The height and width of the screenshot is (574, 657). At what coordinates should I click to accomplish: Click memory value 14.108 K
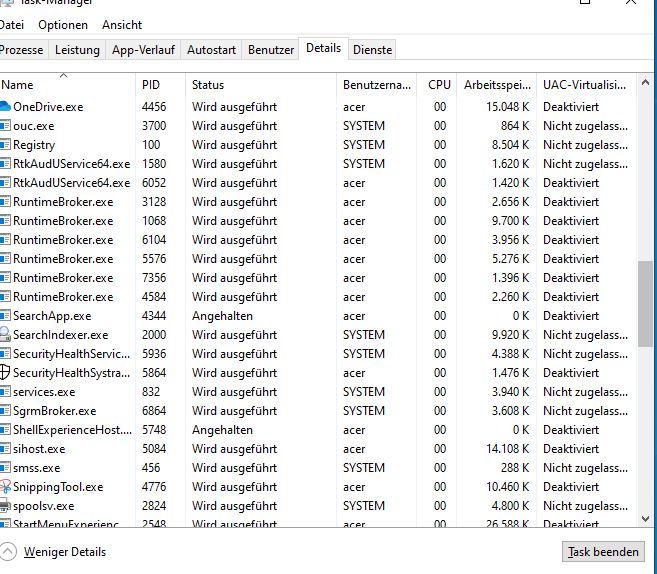point(507,449)
